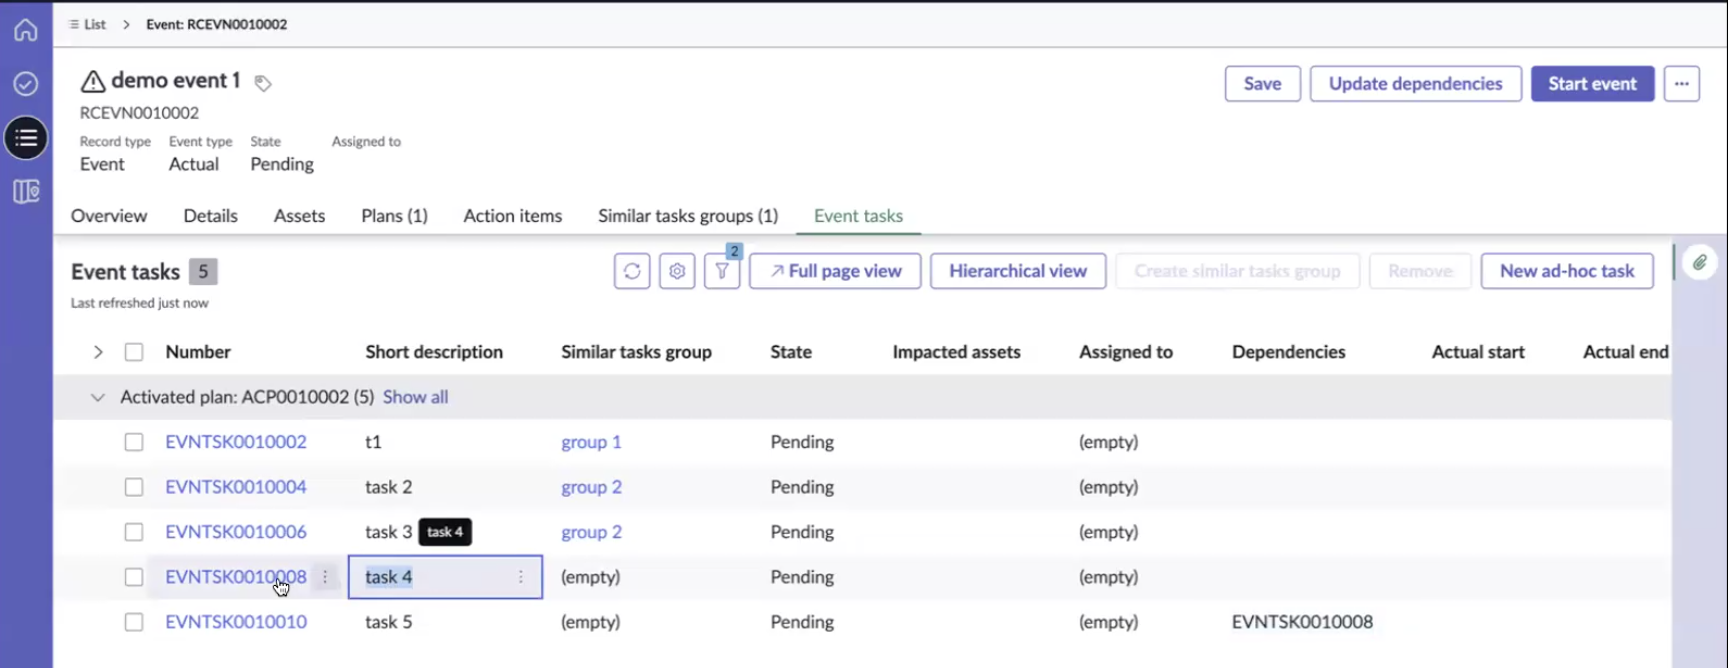Switch to the Details tab

tap(211, 216)
